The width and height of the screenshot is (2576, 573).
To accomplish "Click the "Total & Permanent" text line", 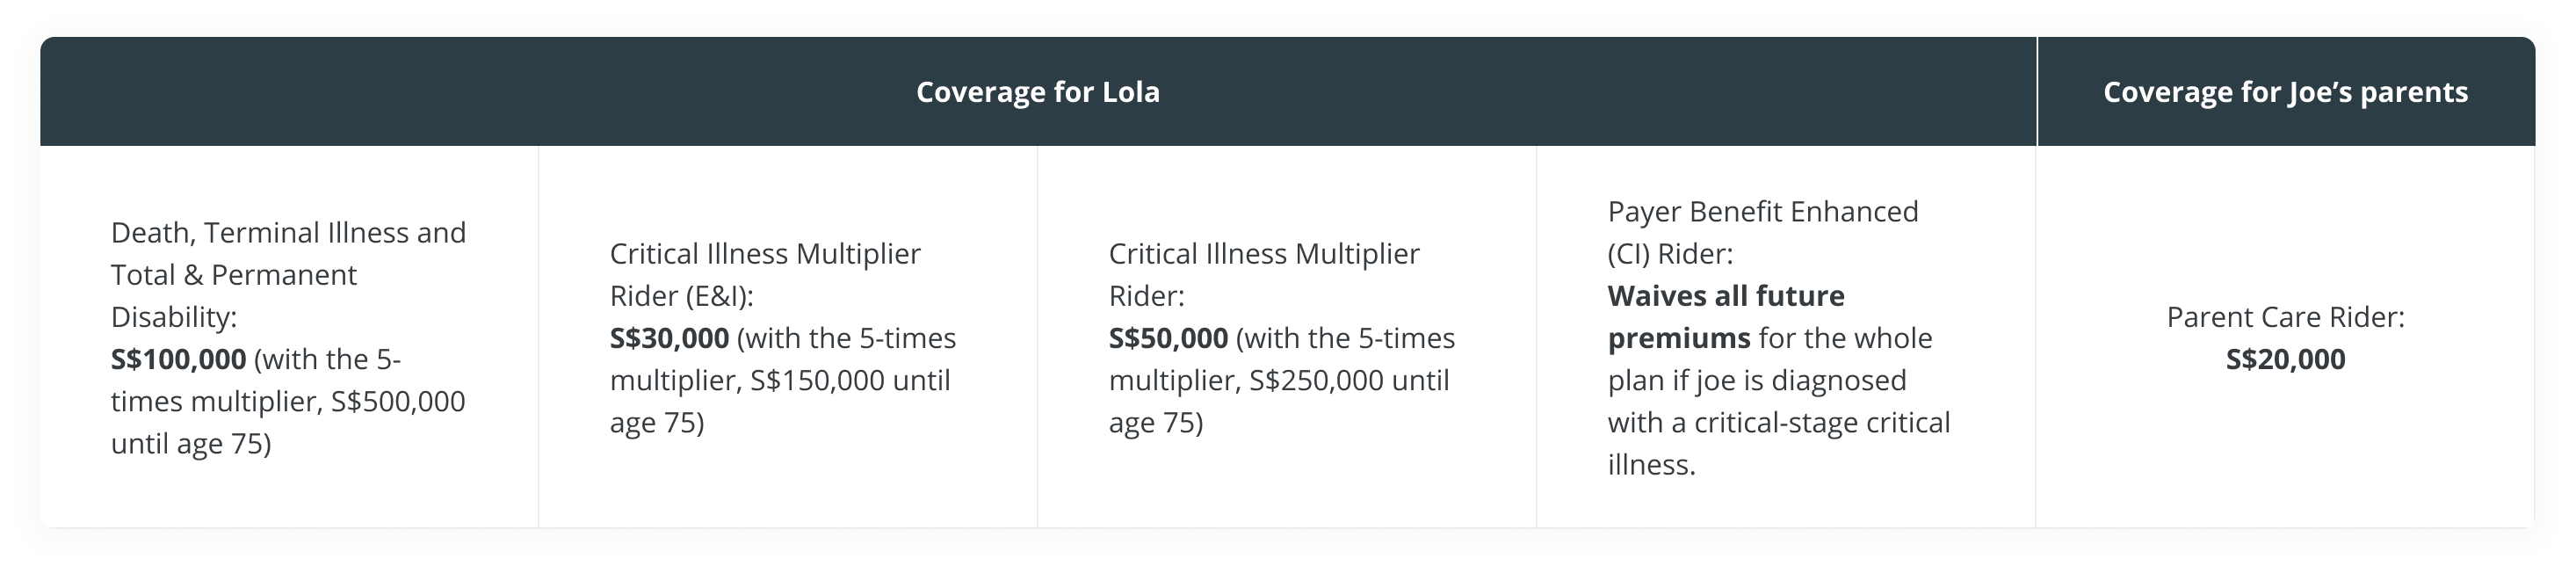I will click(233, 275).
